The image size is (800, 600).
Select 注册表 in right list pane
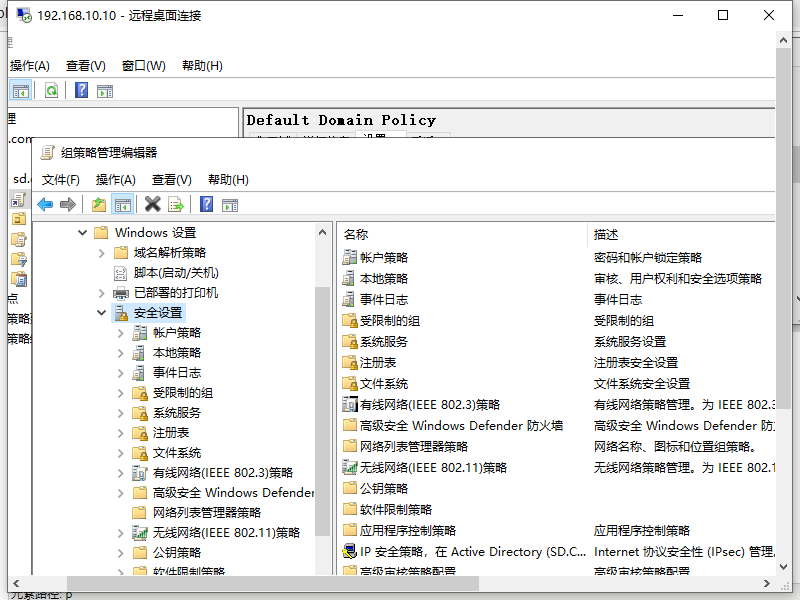point(378,363)
